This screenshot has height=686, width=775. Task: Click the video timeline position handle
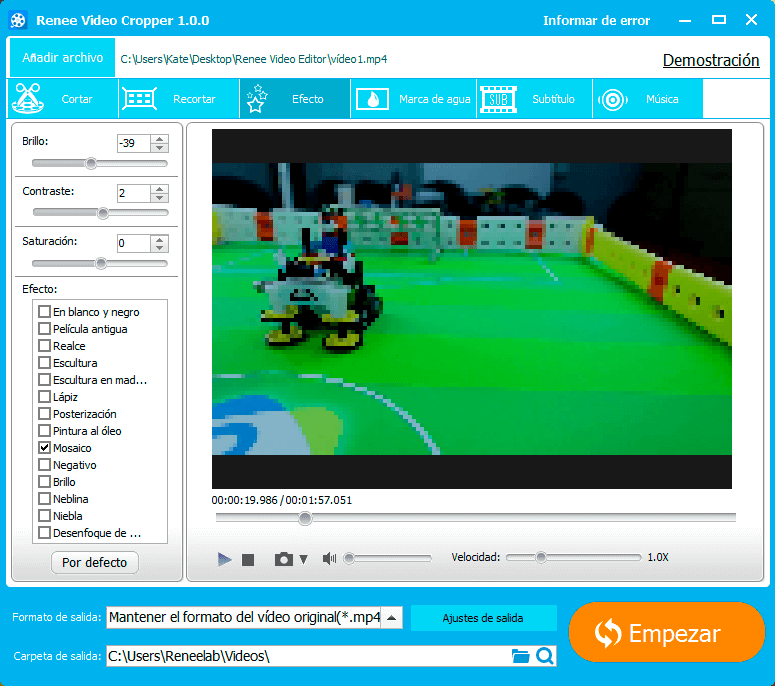point(305,518)
